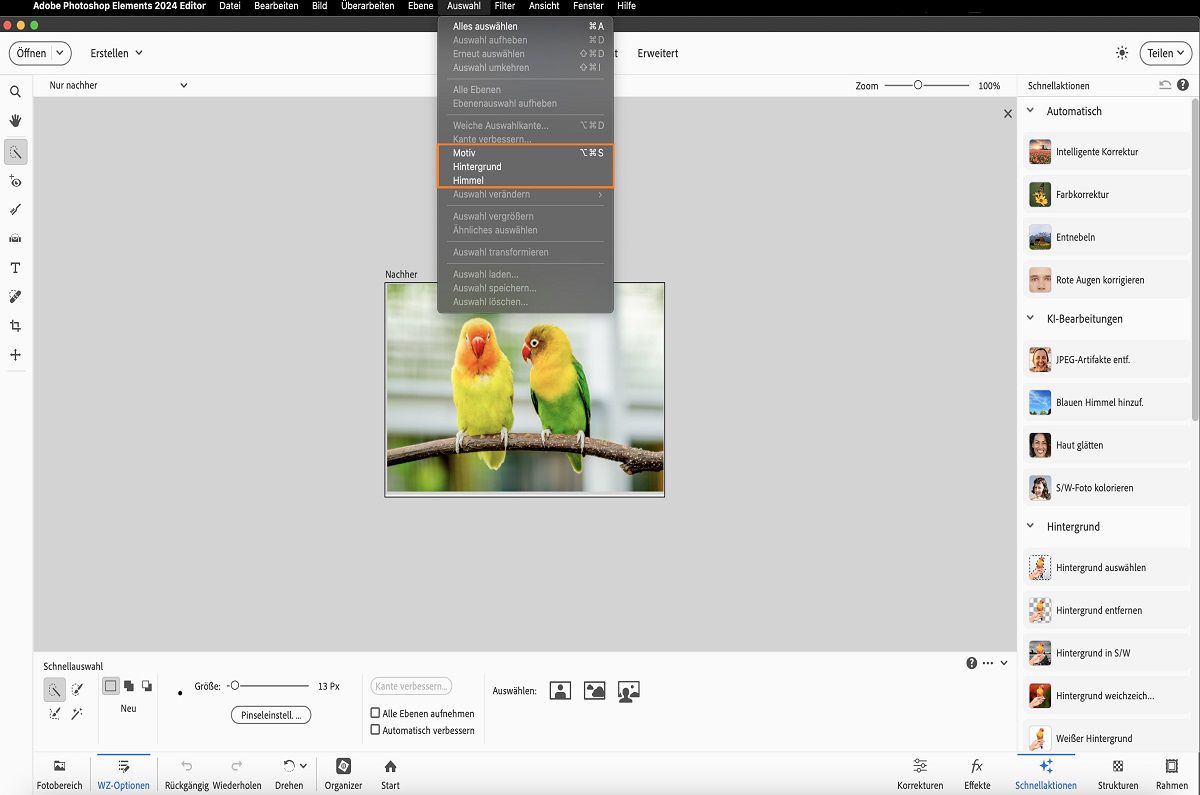Toggle the brightness mode sun icon
The image size is (1200, 795).
1122,53
